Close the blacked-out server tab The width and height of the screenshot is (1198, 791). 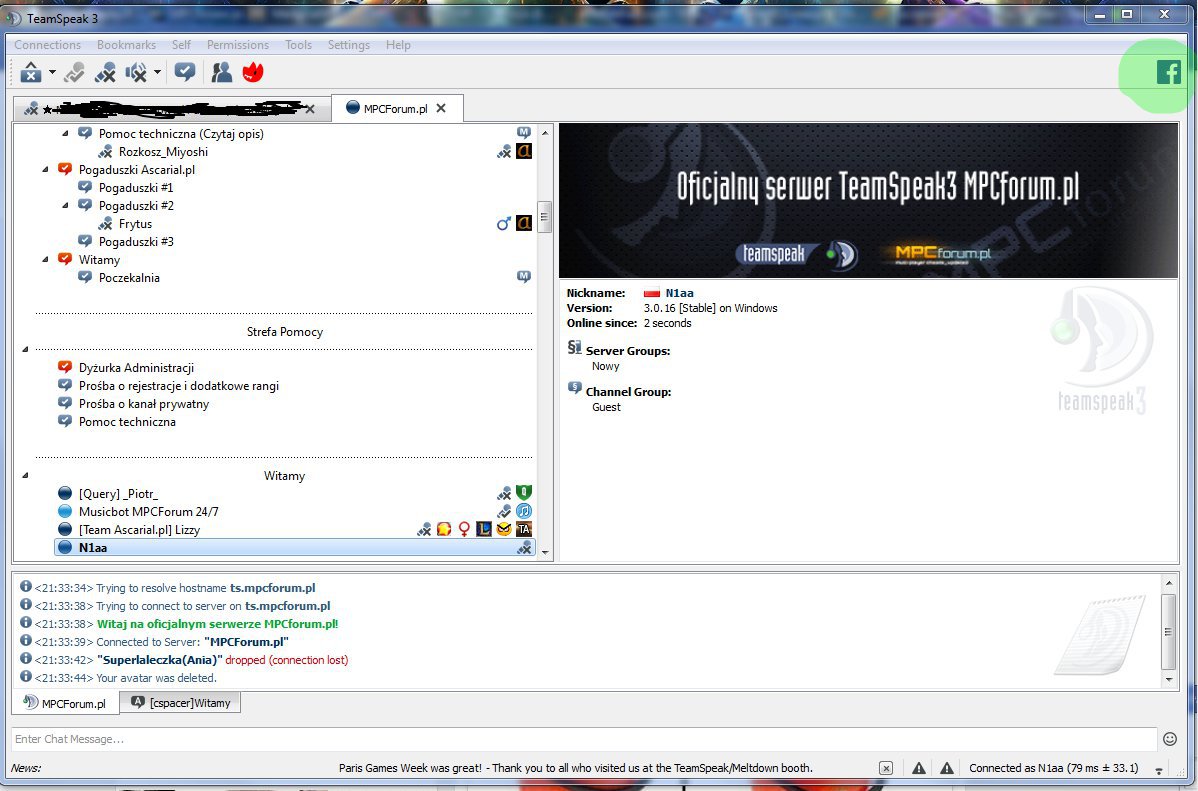point(310,109)
